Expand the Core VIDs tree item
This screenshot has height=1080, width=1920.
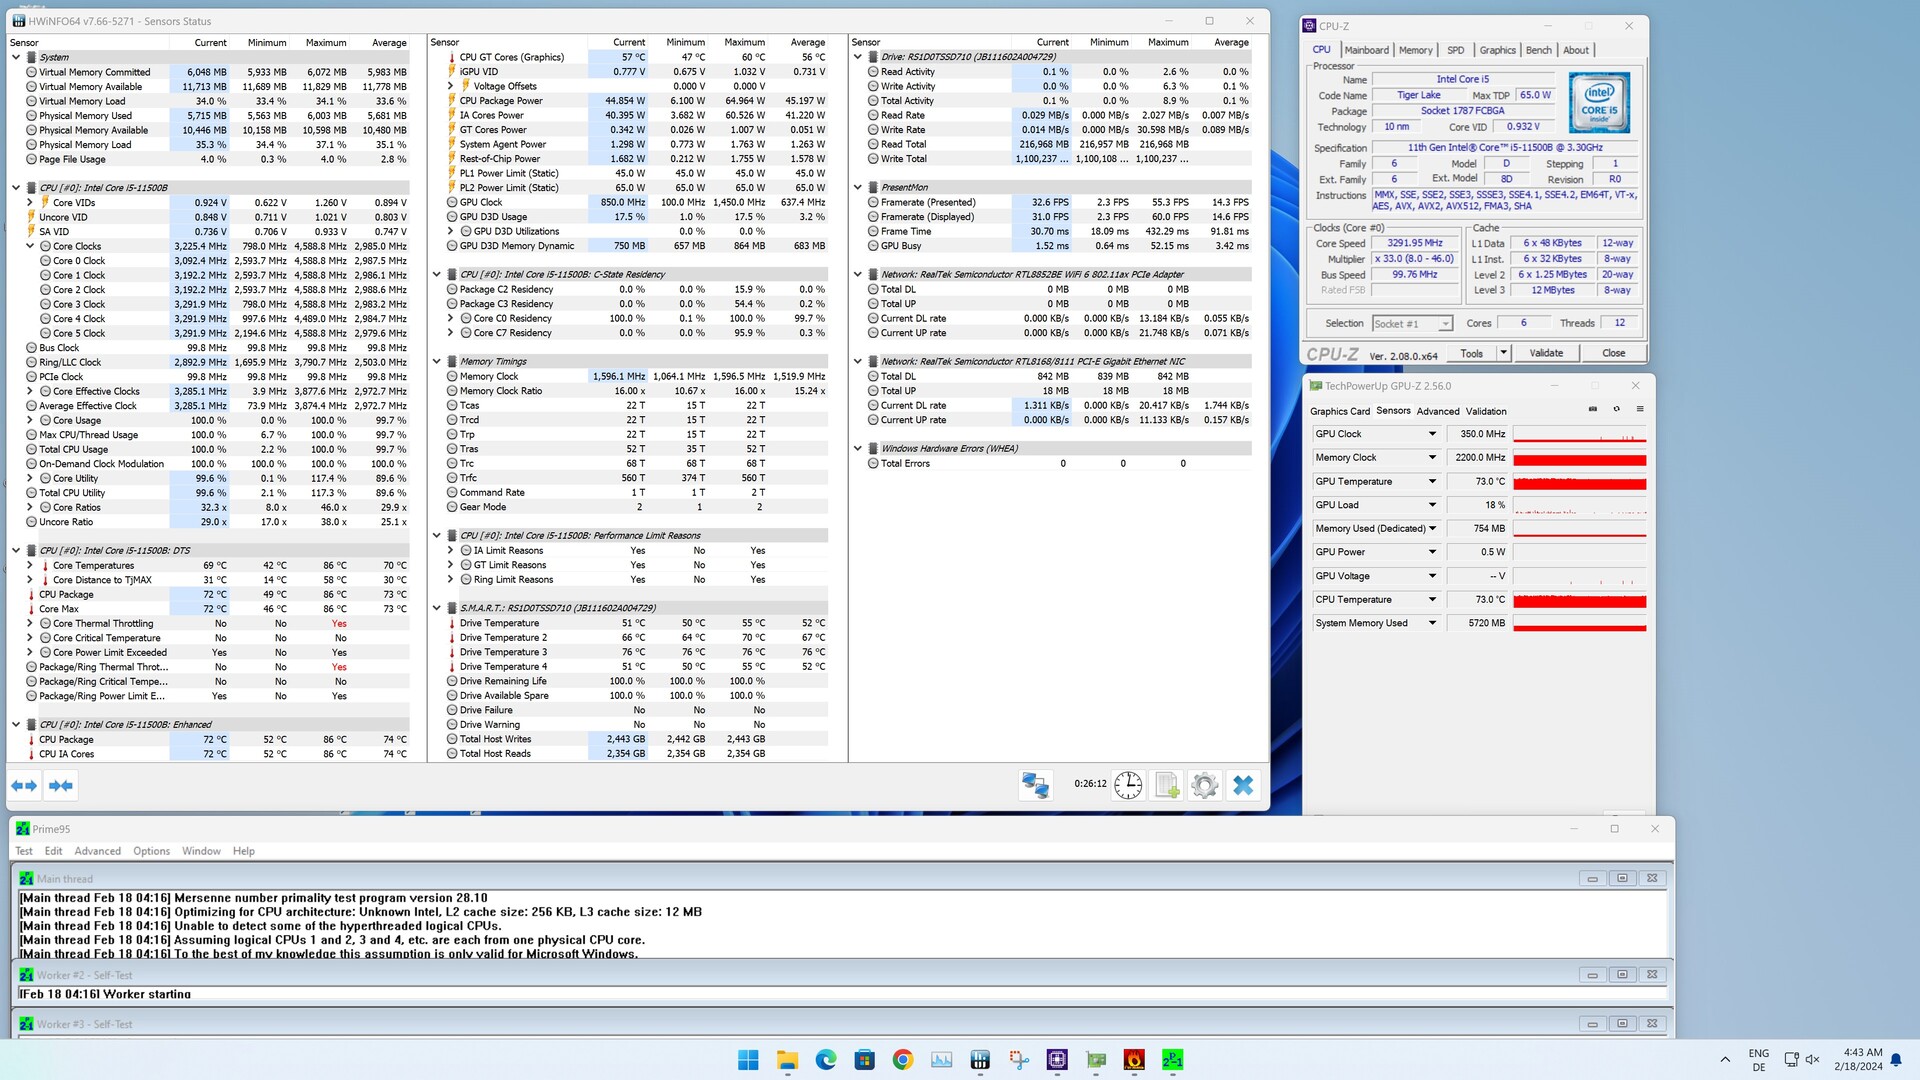30,202
